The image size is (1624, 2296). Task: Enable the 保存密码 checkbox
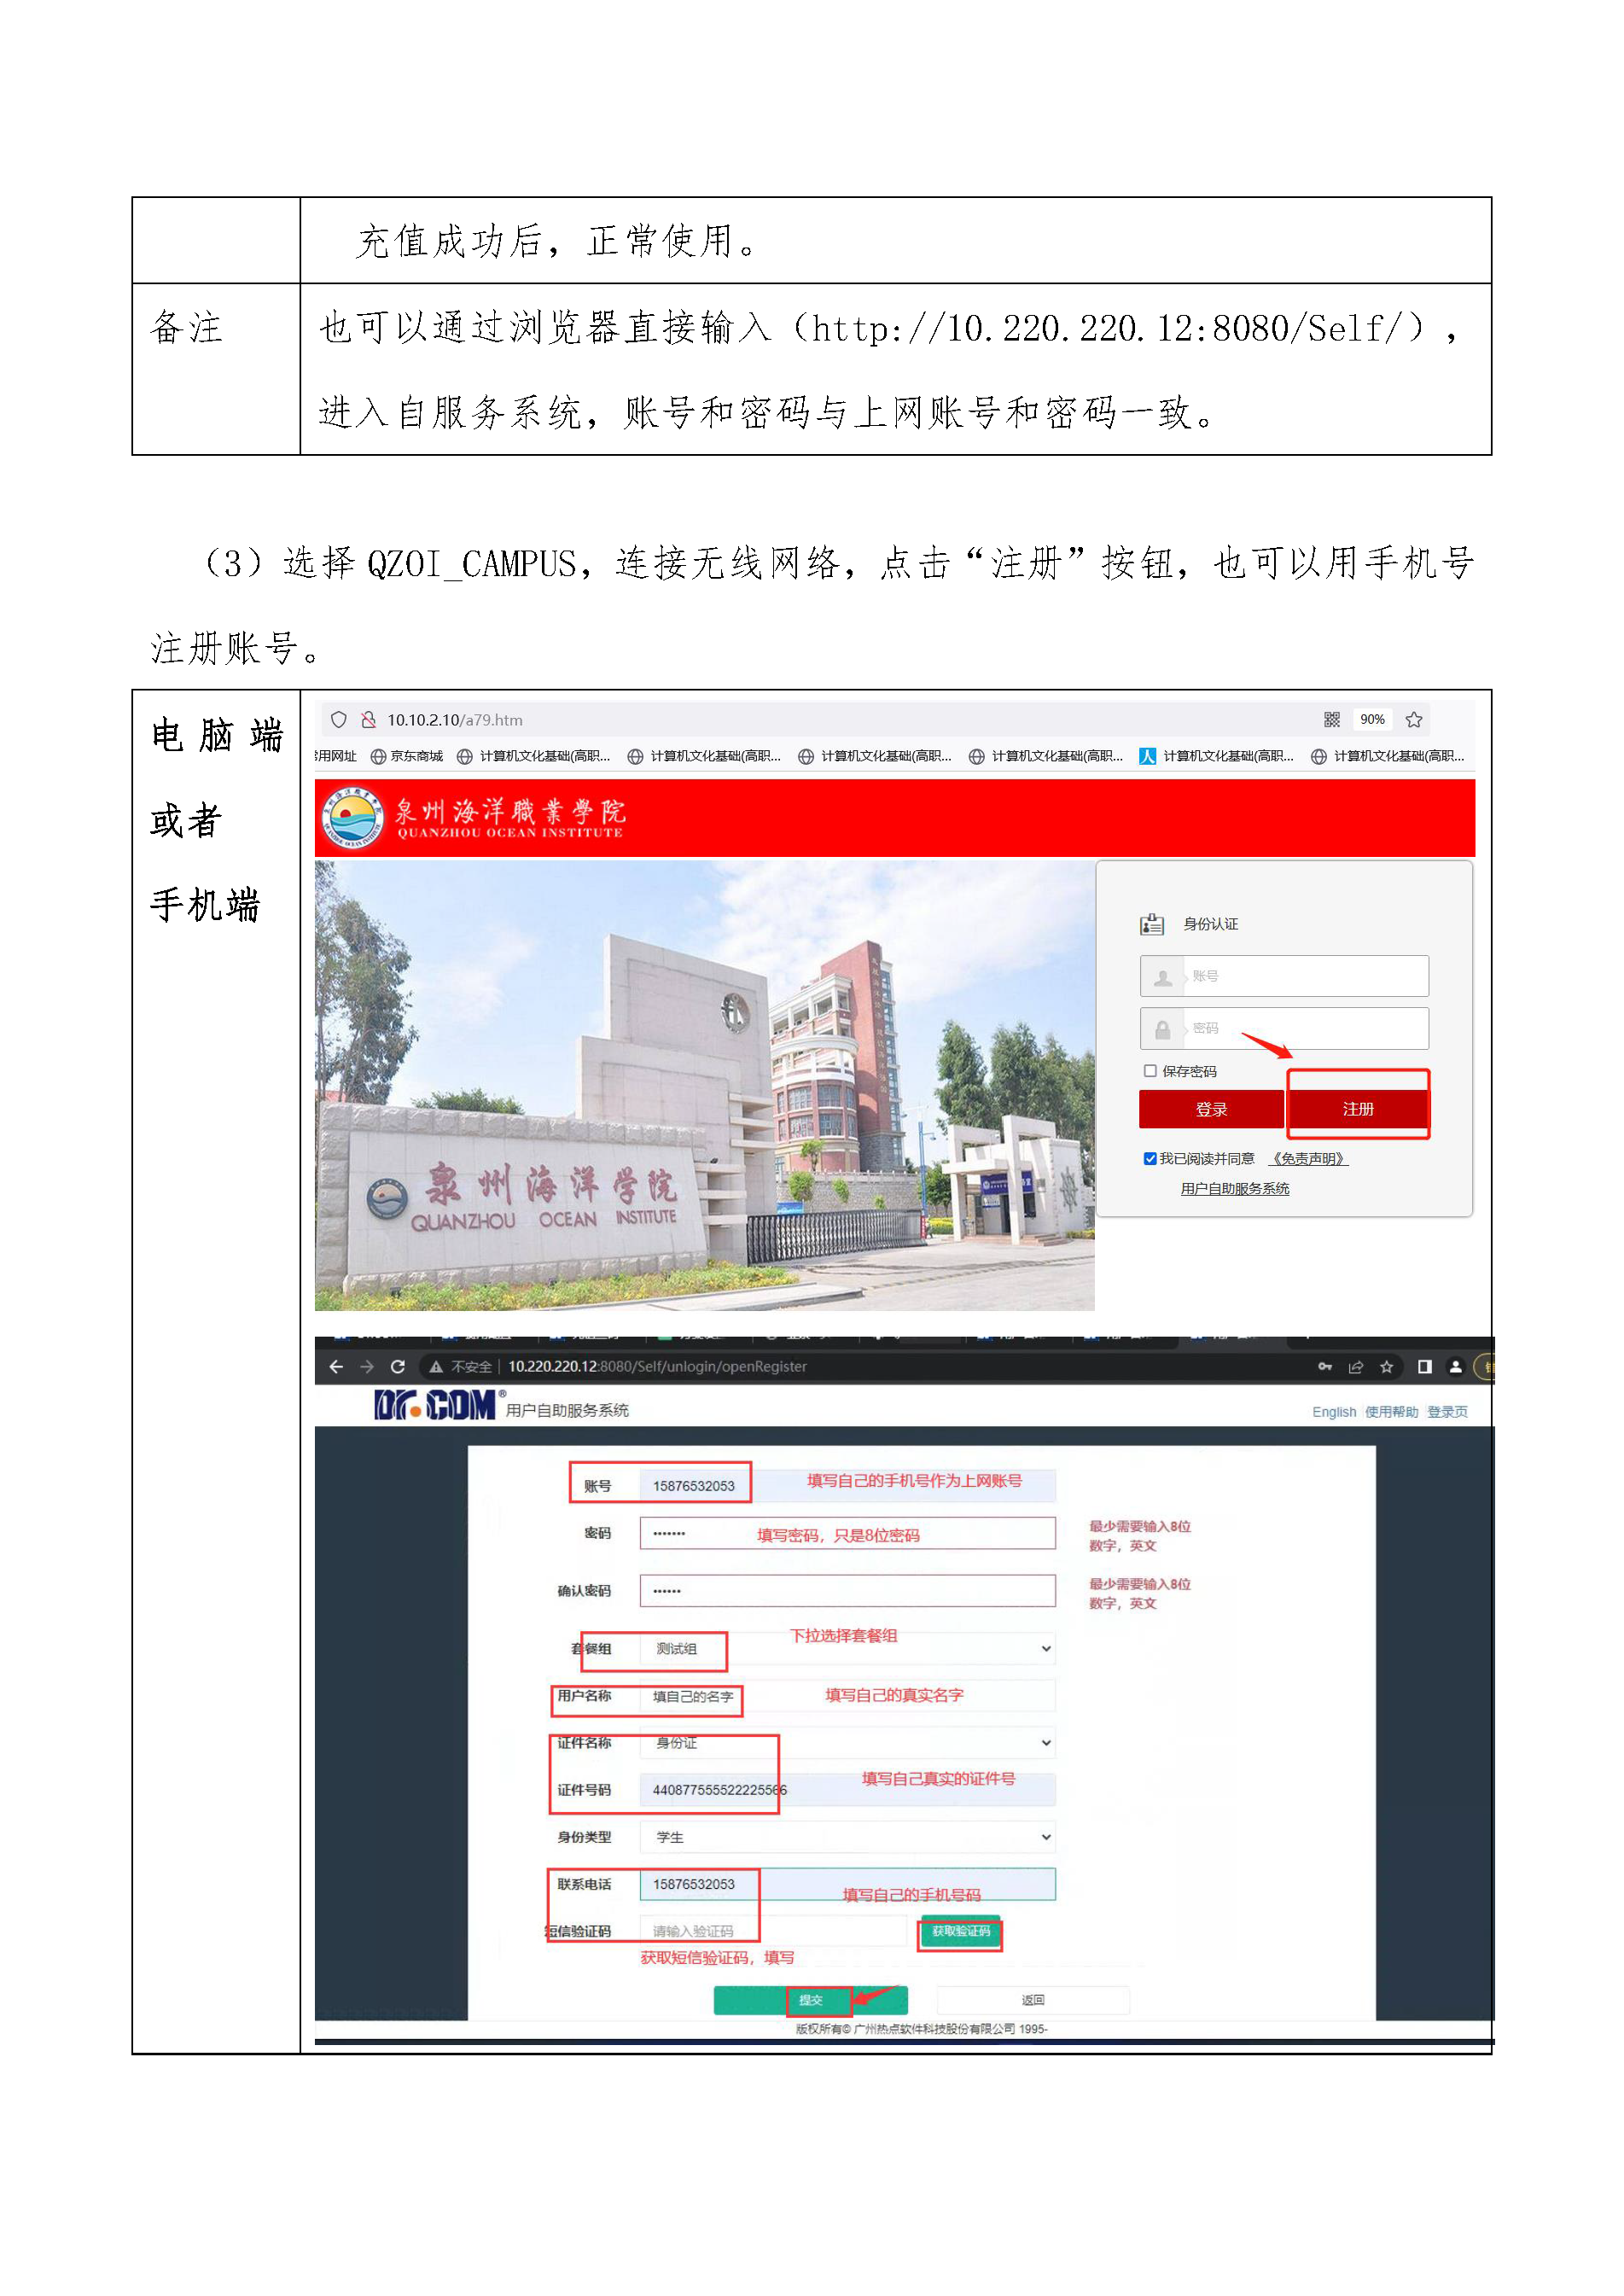pyautogui.click(x=1150, y=1071)
